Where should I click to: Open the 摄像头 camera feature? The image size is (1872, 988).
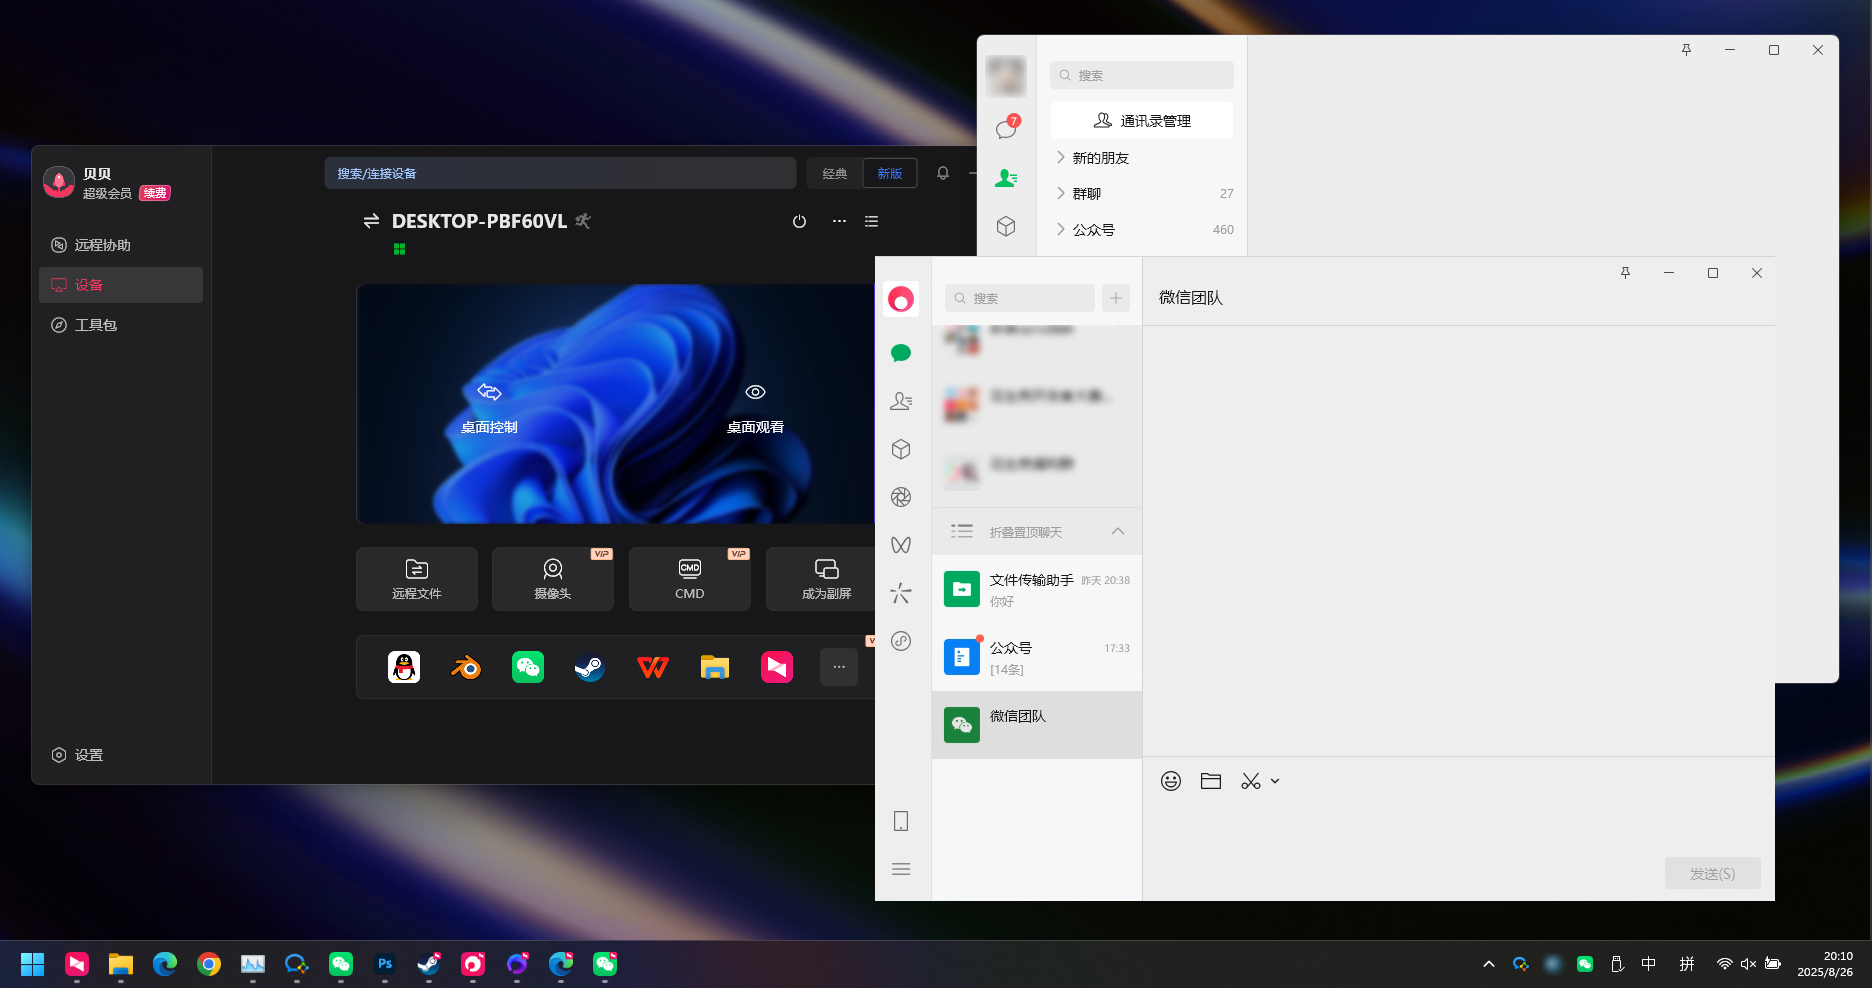click(x=553, y=579)
